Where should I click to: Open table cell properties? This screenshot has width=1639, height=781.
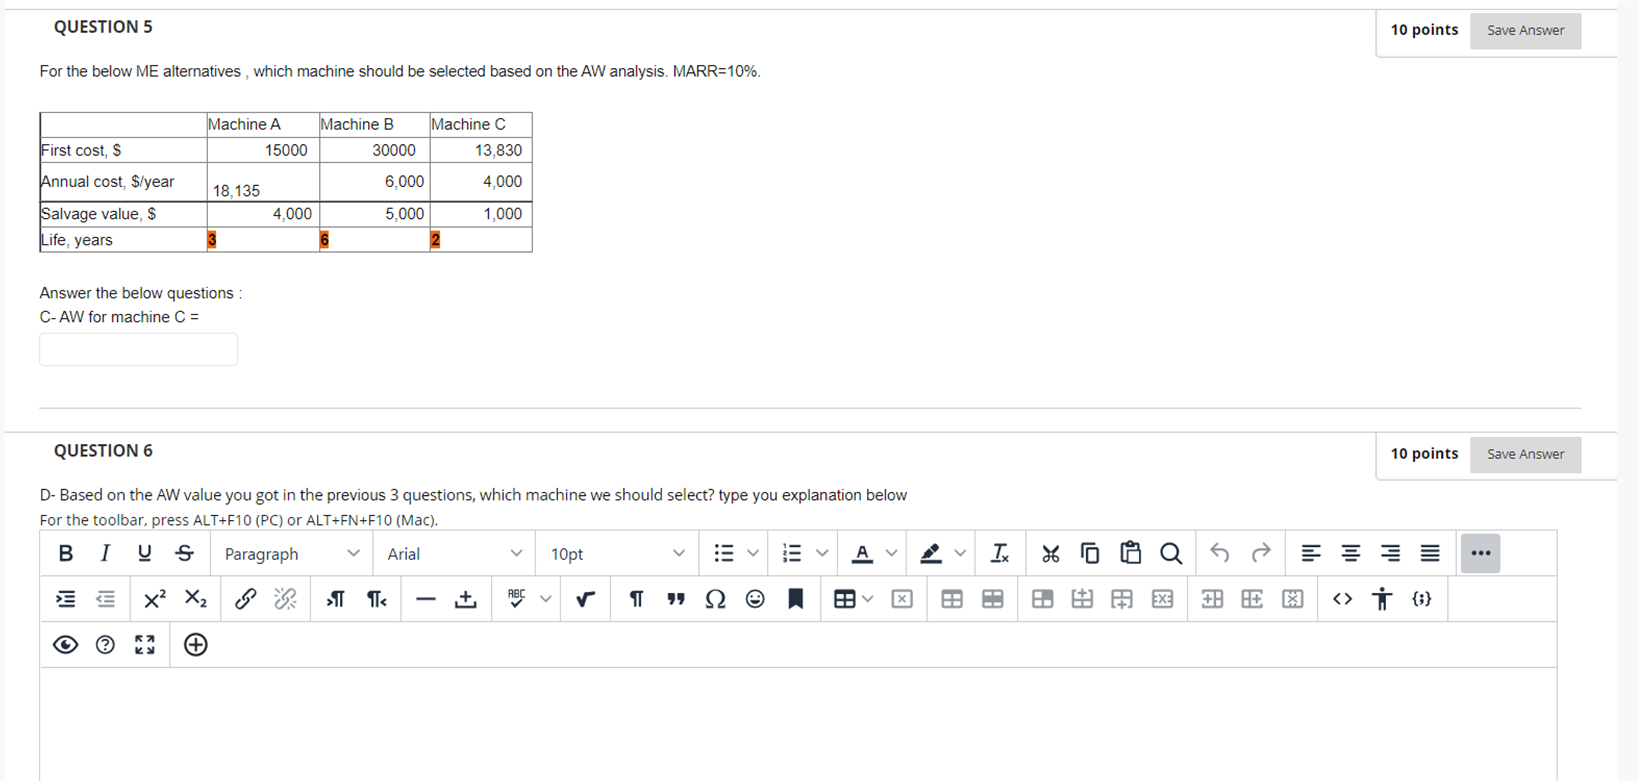pyautogui.click(x=1042, y=599)
